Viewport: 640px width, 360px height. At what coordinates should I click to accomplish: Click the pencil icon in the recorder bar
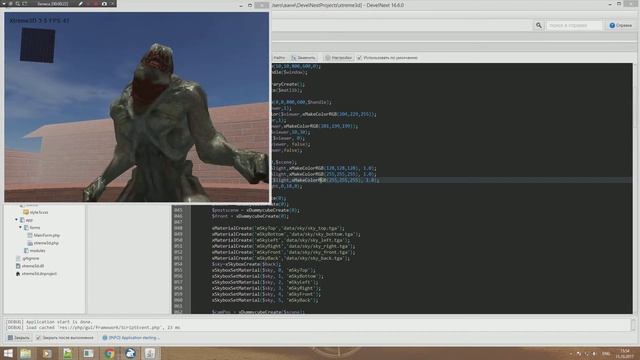pyautogui.click(x=81, y=4)
